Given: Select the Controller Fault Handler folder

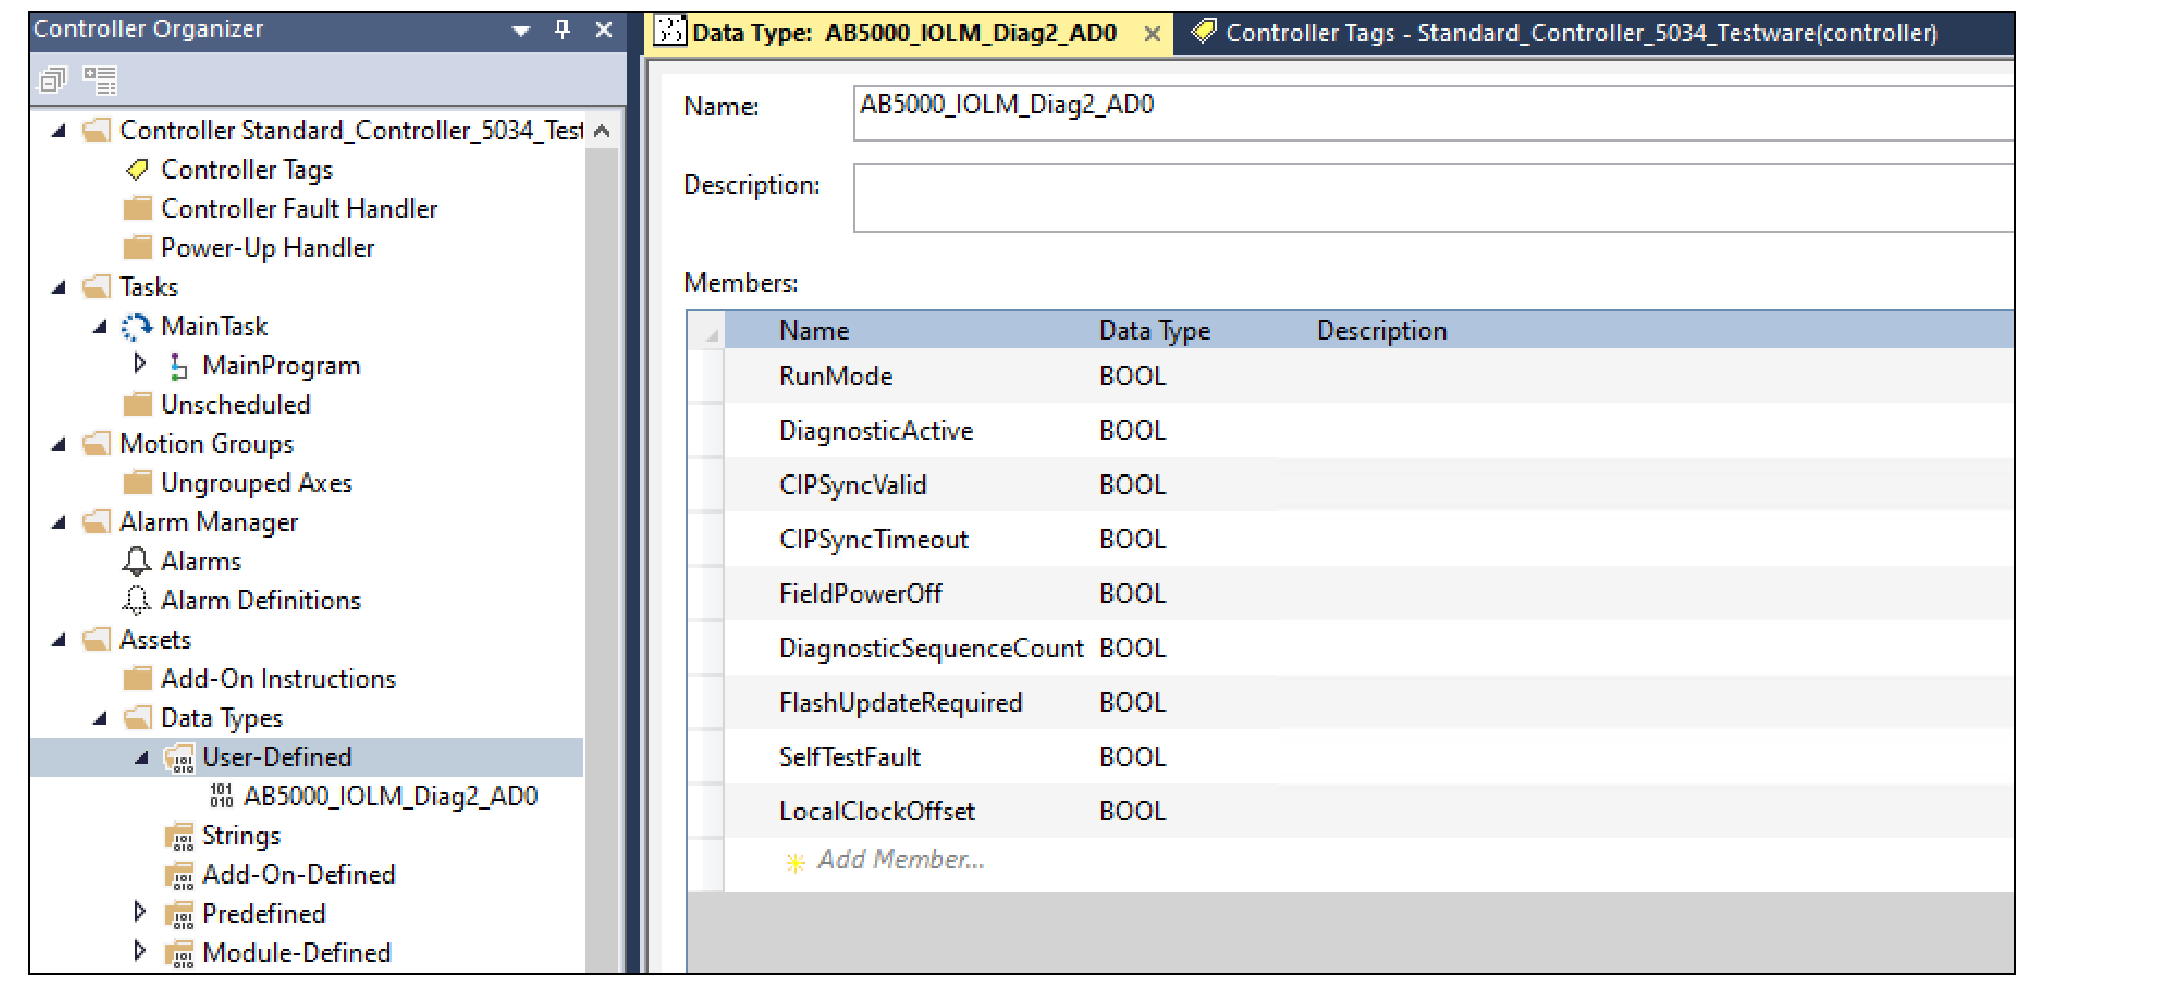Looking at the screenshot, I should (x=280, y=209).
